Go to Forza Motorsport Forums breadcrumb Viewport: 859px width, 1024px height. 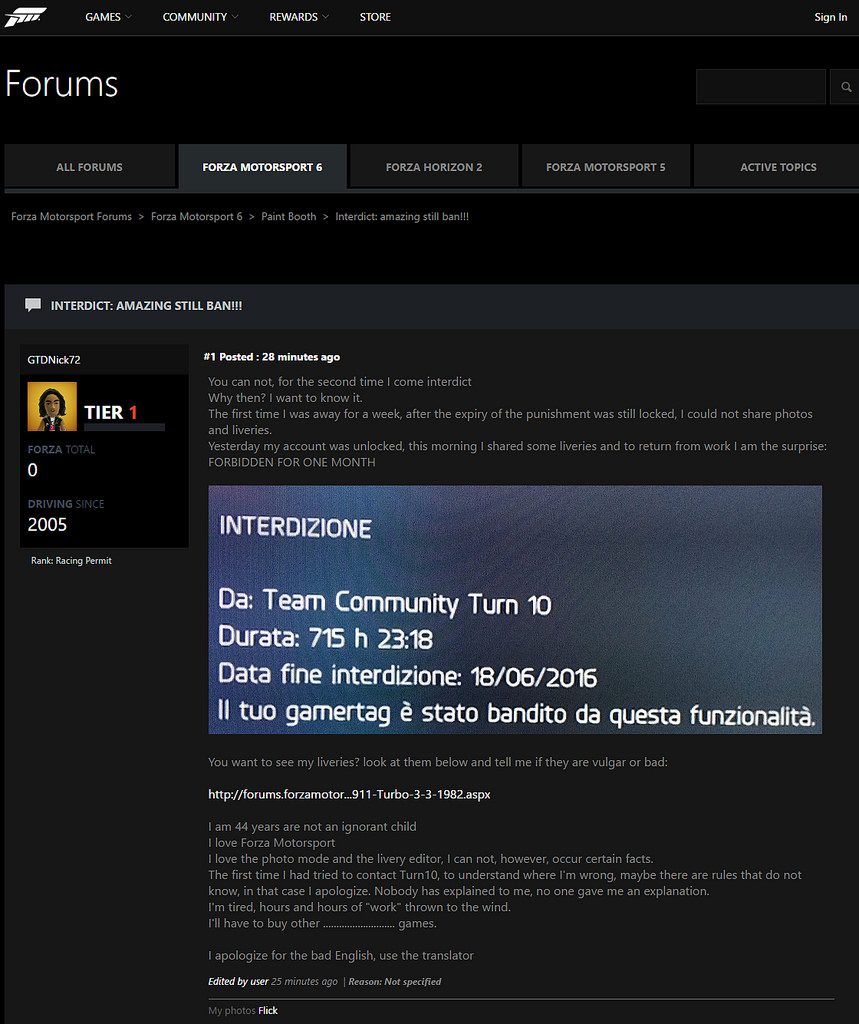tap(71, 217)
